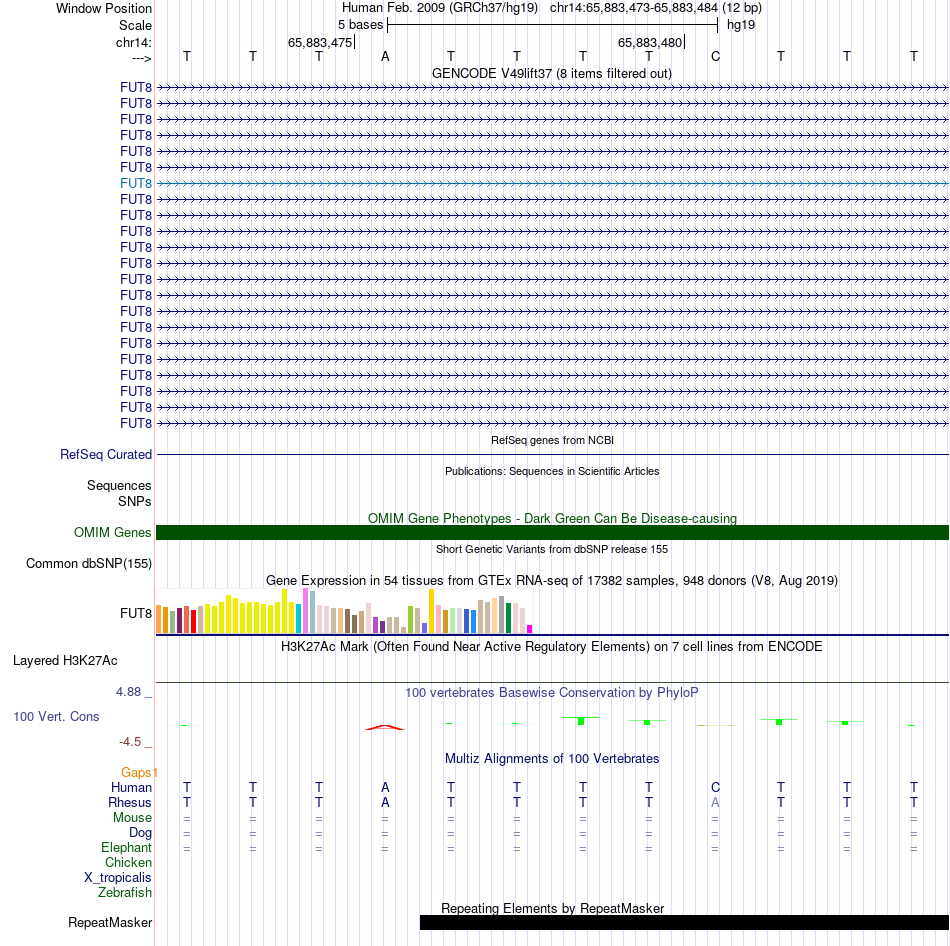Click the 65,883,480 coordinate marker
This screenshot has width=950, height=946.
click(x=650, y=42)
